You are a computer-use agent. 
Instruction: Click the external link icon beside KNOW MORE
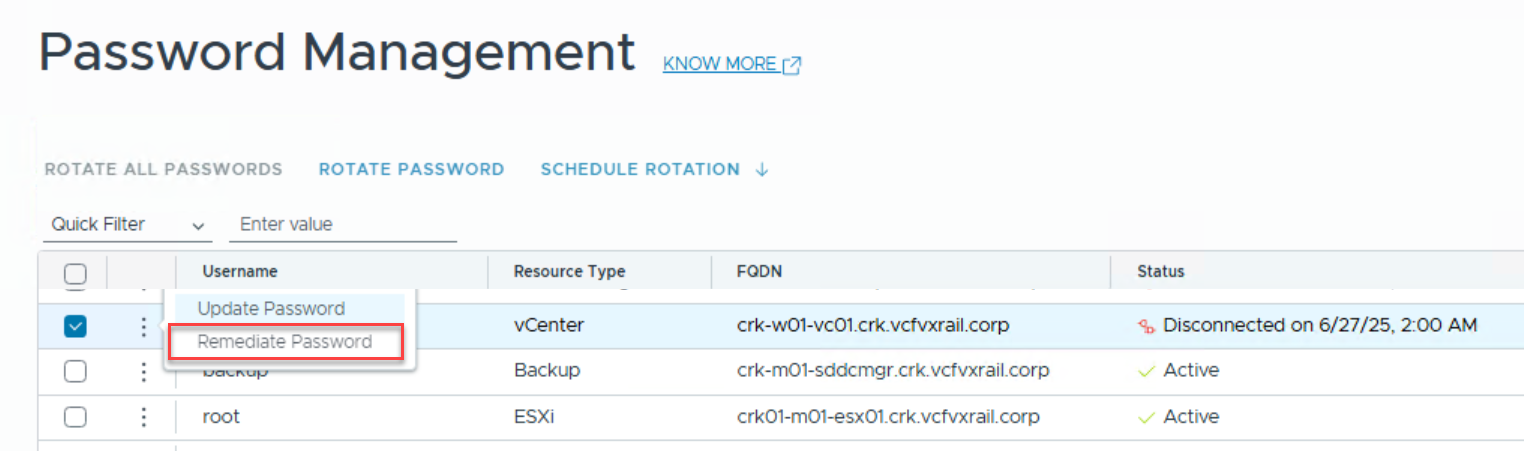792,65
